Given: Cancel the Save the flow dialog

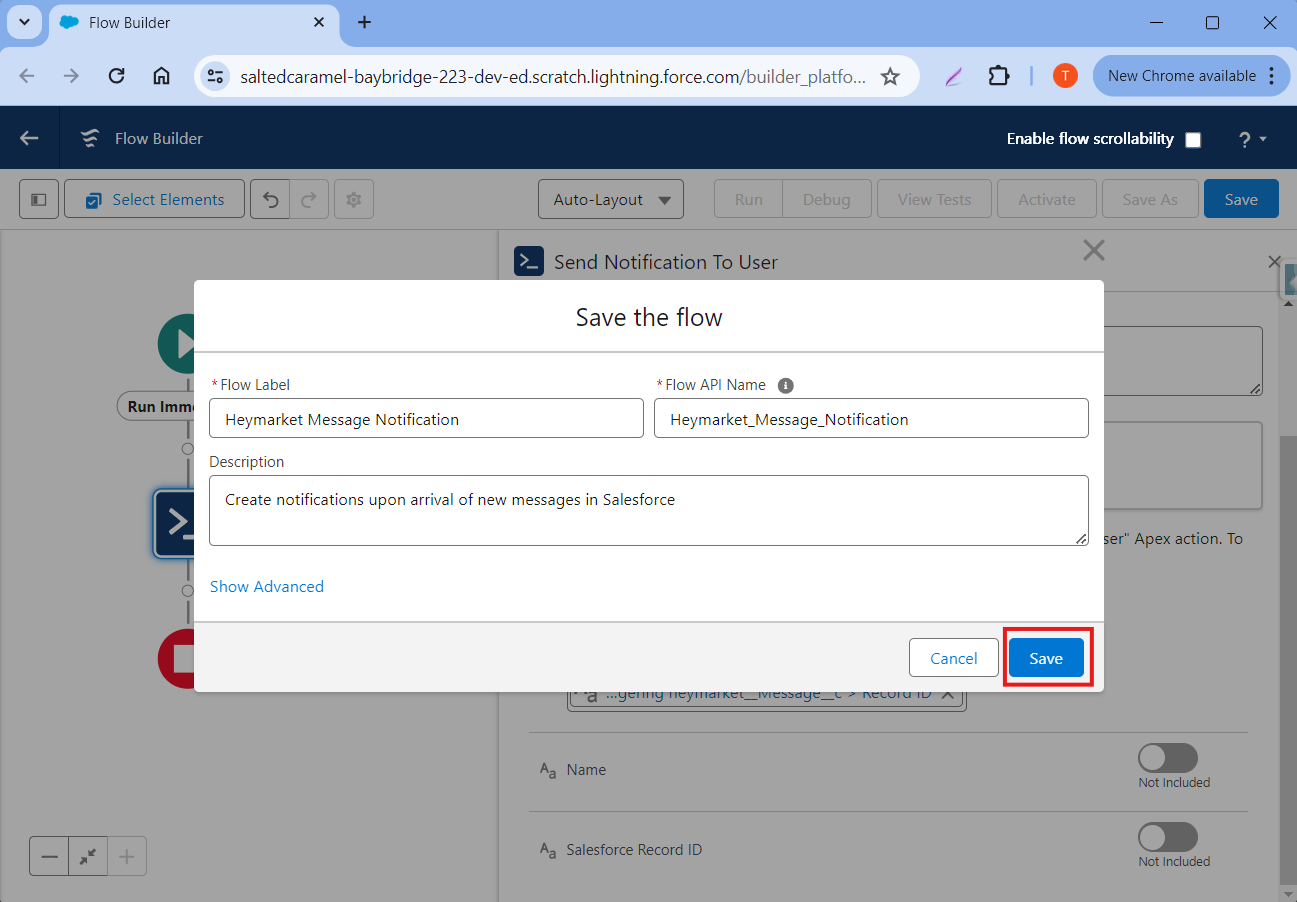Looking at the screenshot, I should pyautogui.click(x=954, y=658).
